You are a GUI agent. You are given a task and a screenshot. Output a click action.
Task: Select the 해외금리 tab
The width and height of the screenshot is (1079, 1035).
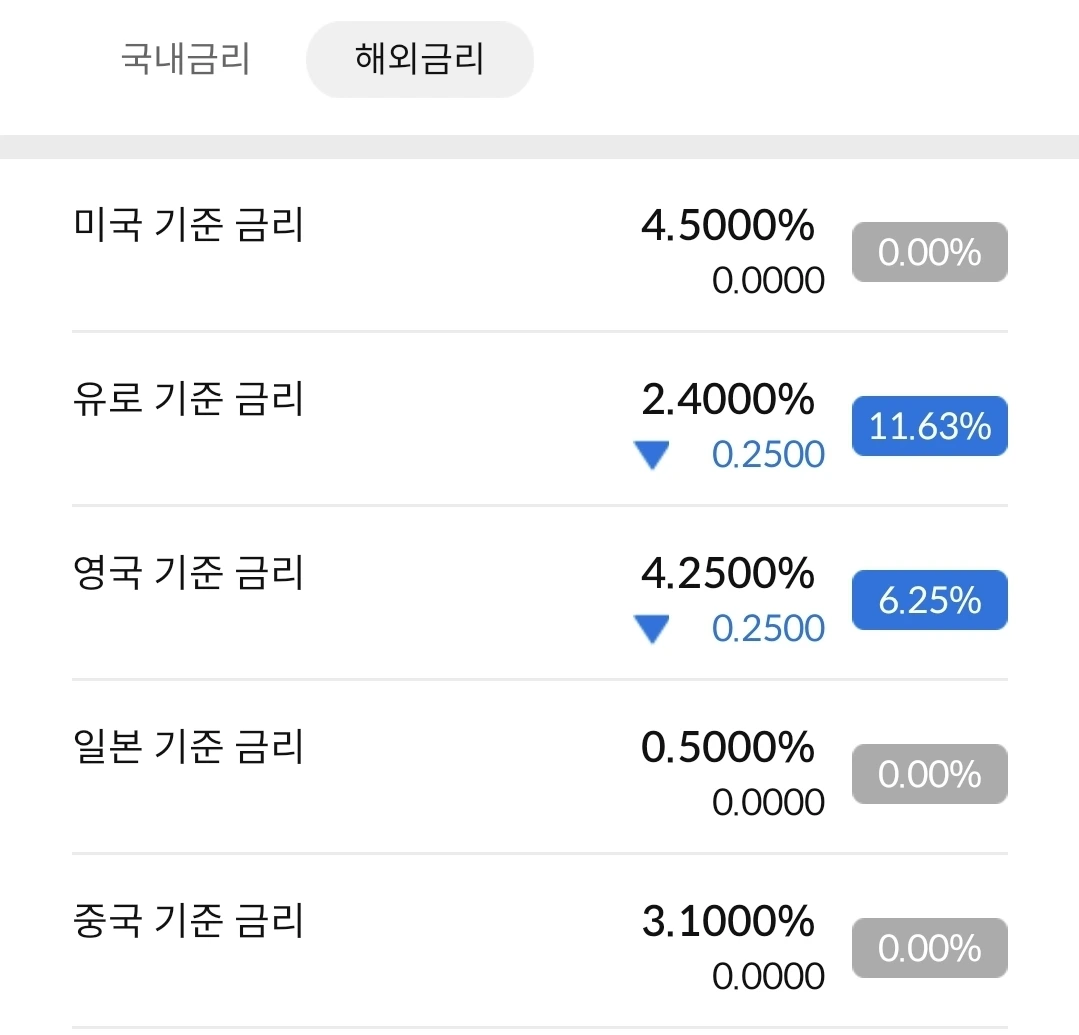click(x=419, y=60)
